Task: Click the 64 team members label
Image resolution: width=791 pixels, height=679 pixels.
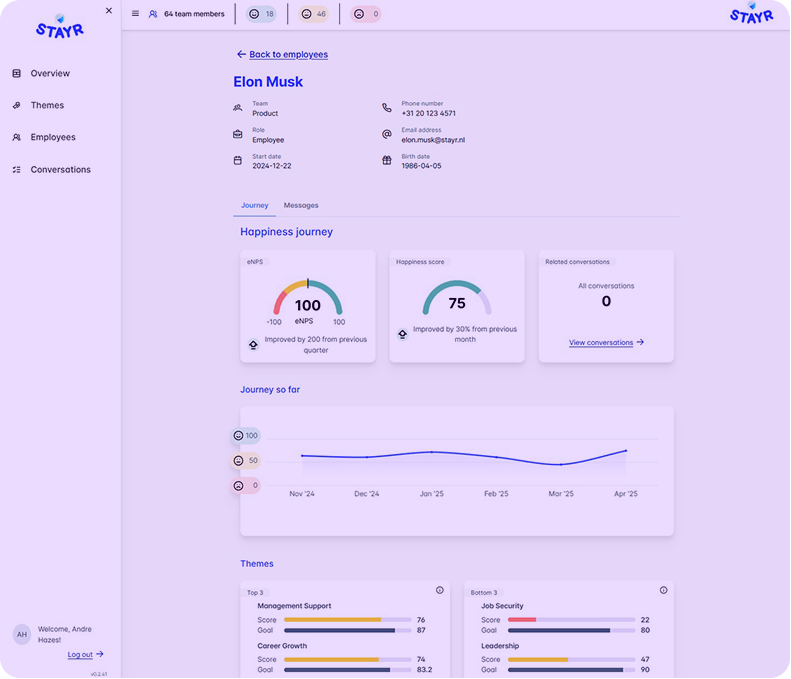Action: click(x=194, y=14)
